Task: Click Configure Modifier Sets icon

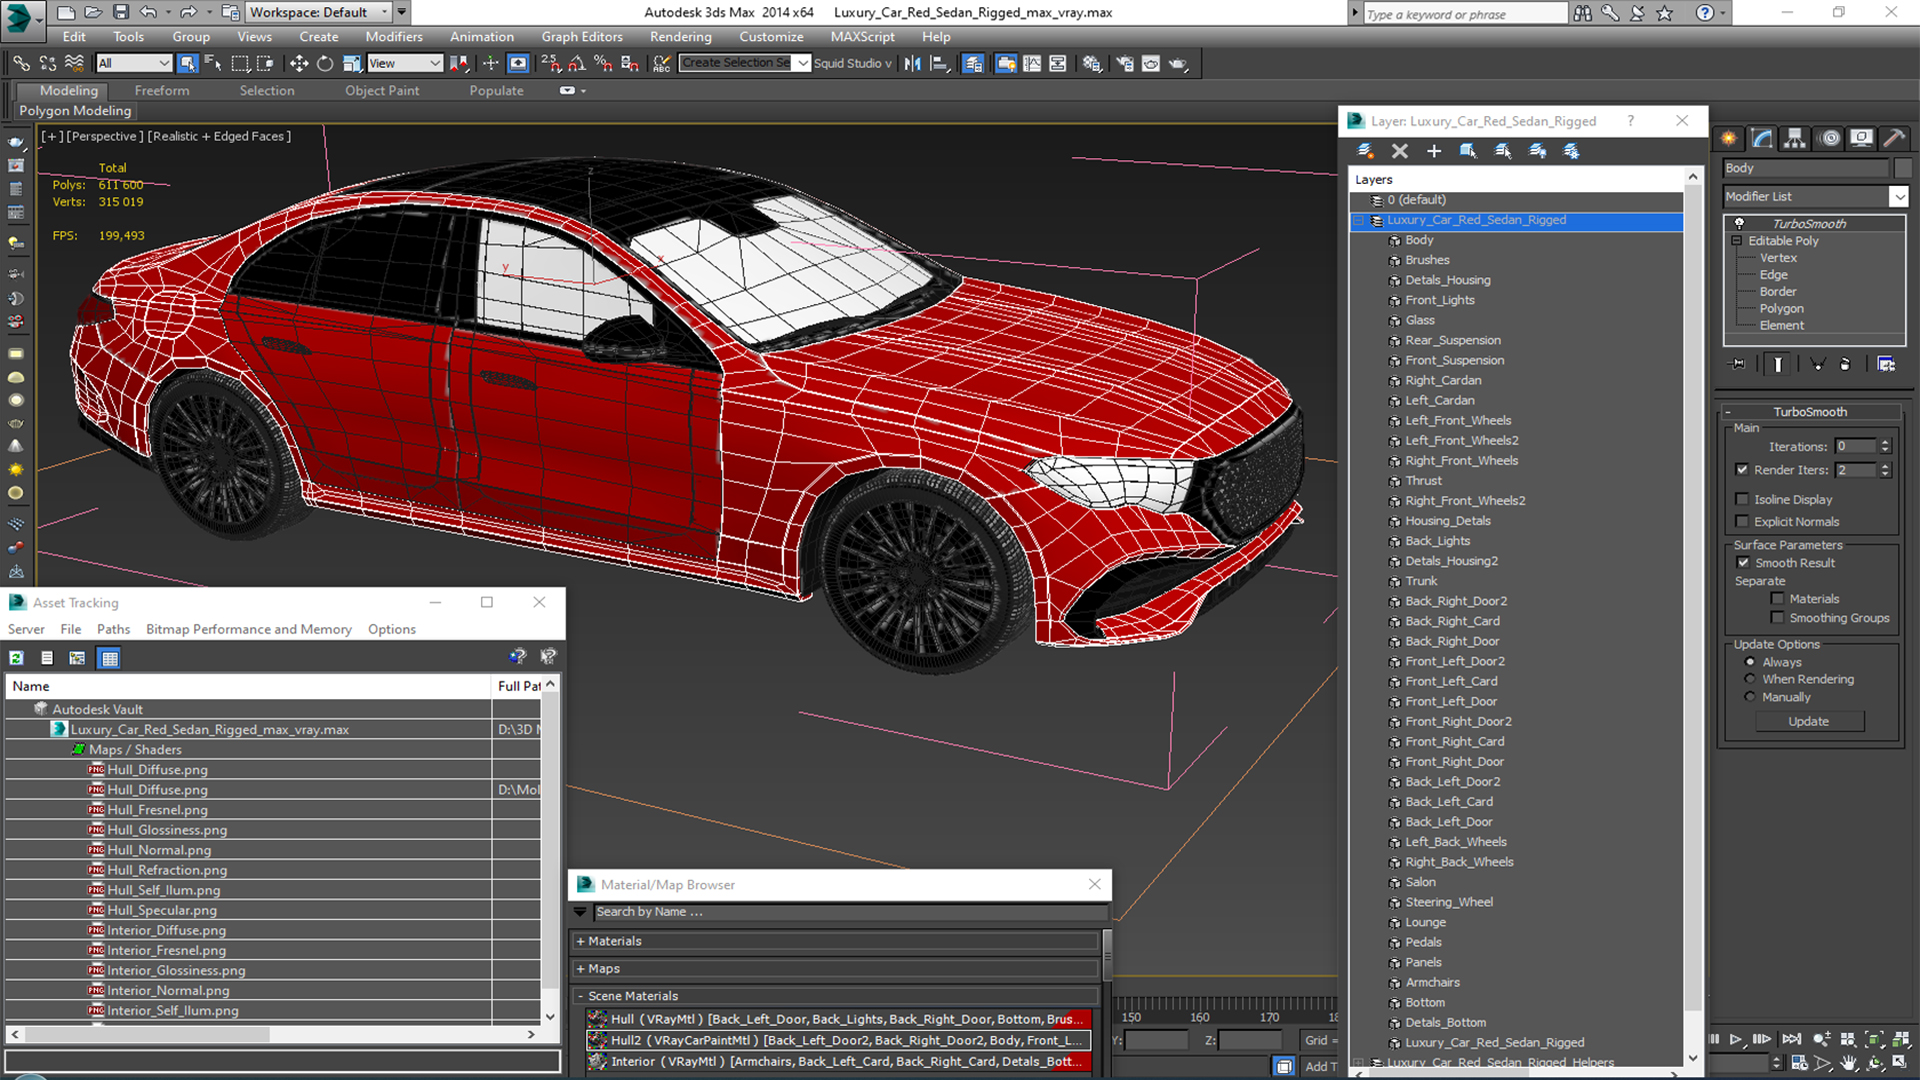Action: pos(1886,364)
